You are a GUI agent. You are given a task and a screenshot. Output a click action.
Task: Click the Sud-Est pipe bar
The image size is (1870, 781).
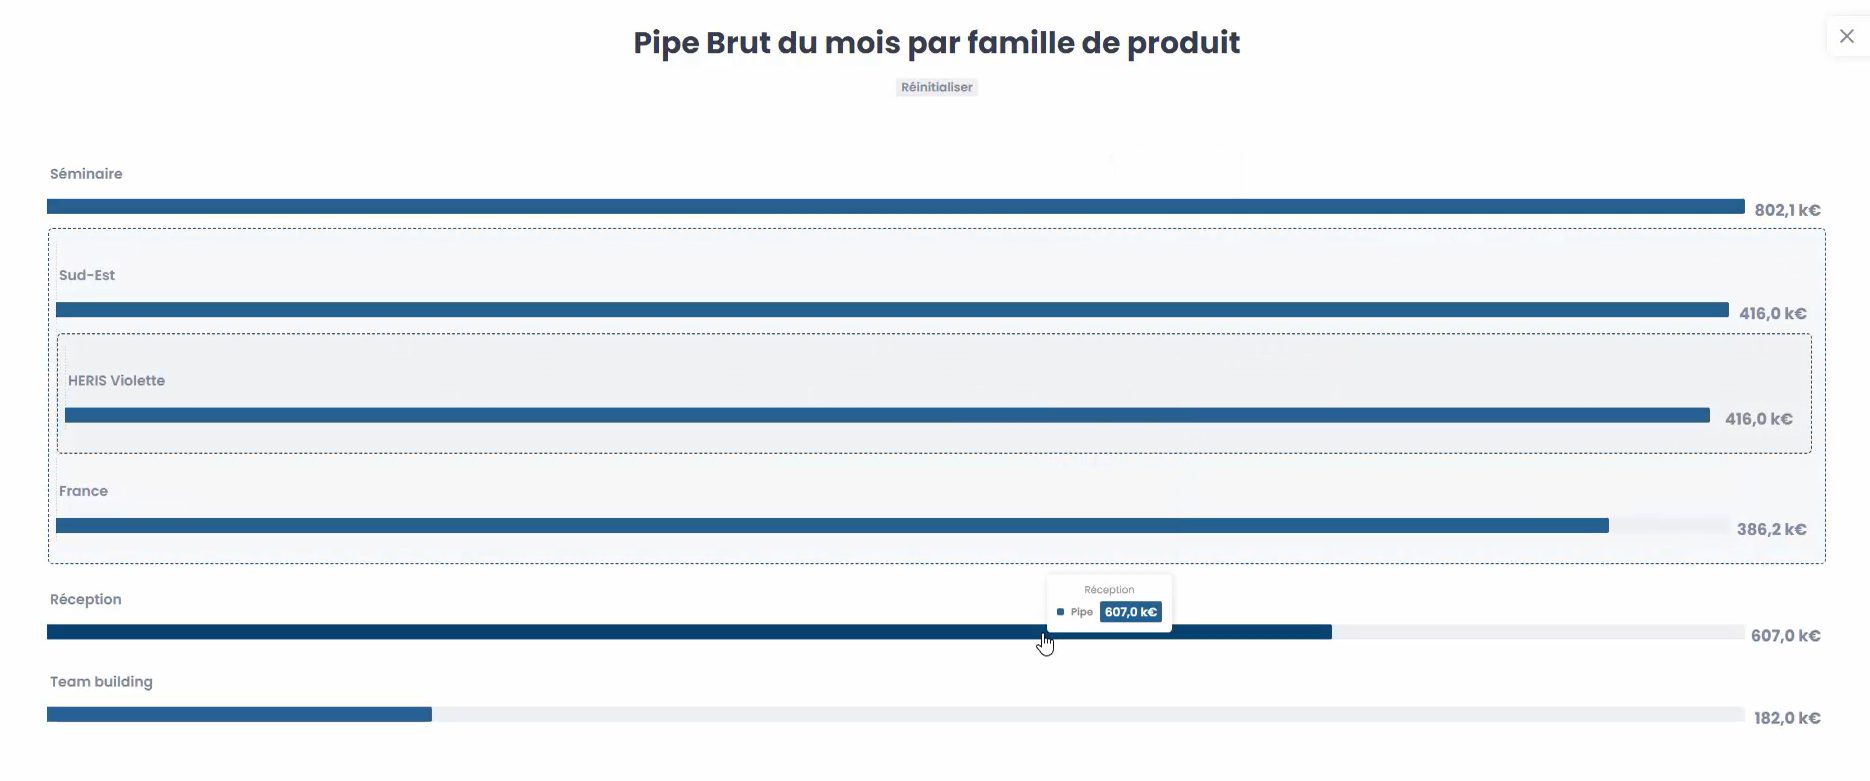coord(892,310)
